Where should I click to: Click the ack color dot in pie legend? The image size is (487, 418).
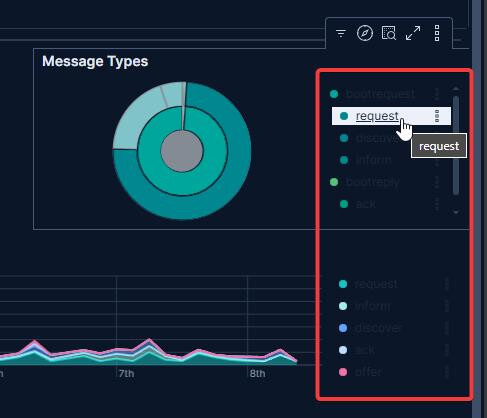tap(344, 204)
